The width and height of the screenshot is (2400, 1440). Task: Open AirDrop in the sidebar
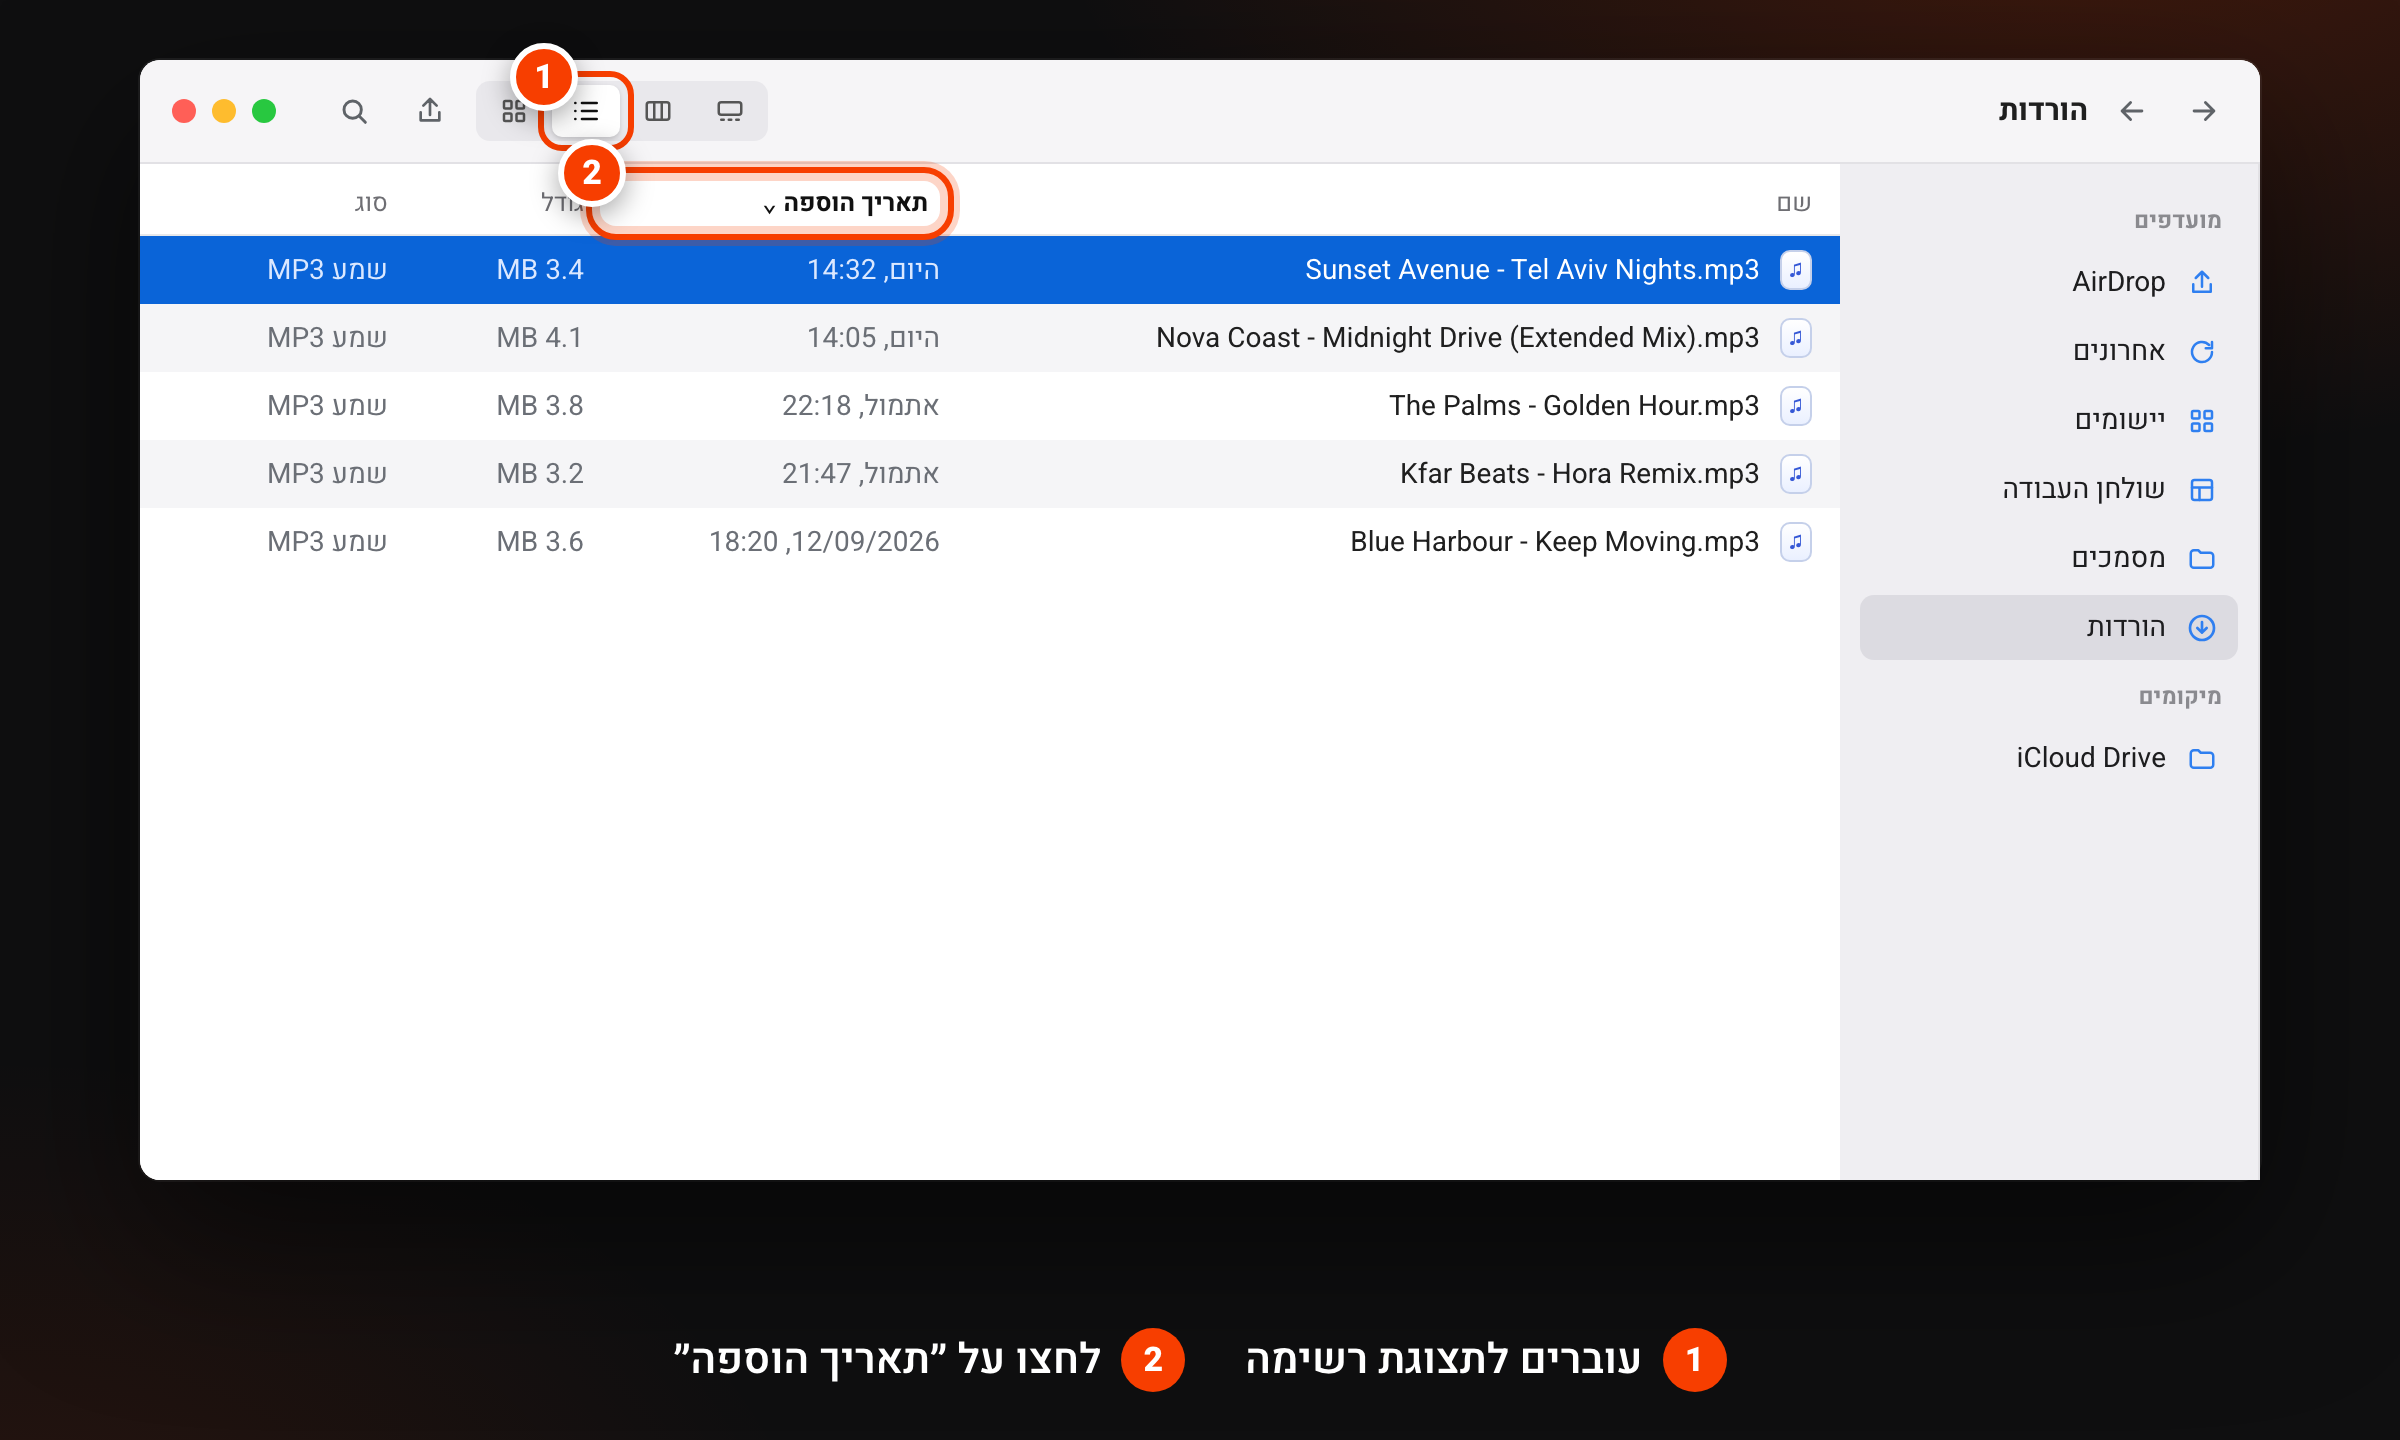point(2048,282)
